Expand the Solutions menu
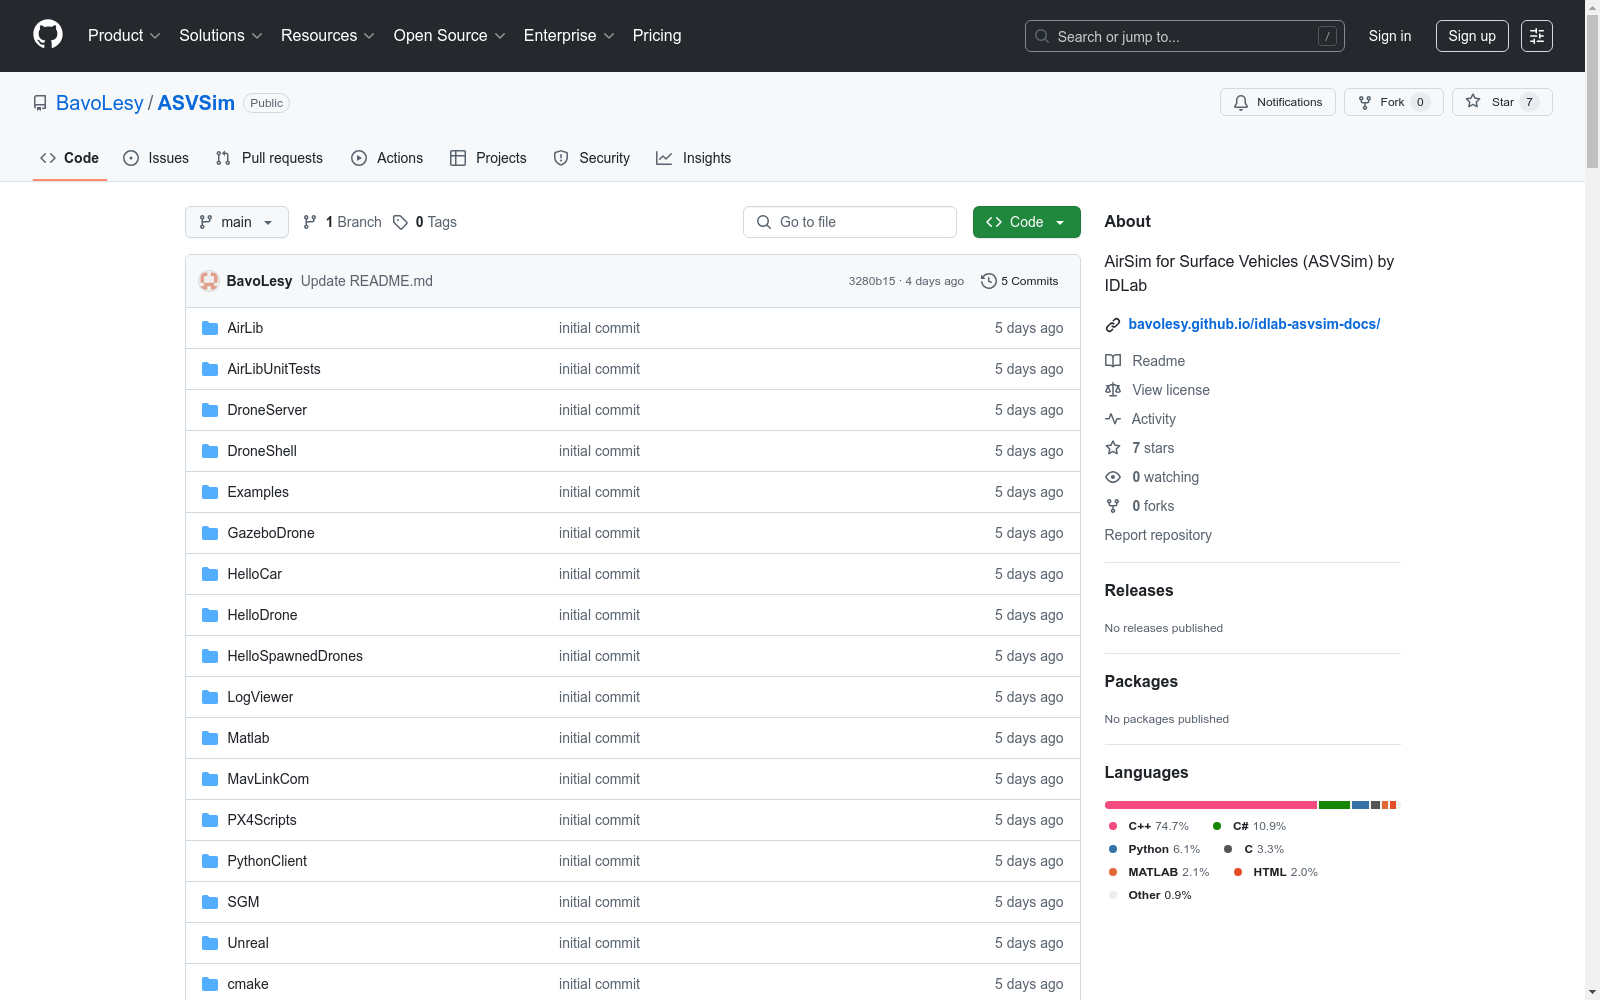The width and height of the screenshot is (1600, 1000). (x=221, y=35)
